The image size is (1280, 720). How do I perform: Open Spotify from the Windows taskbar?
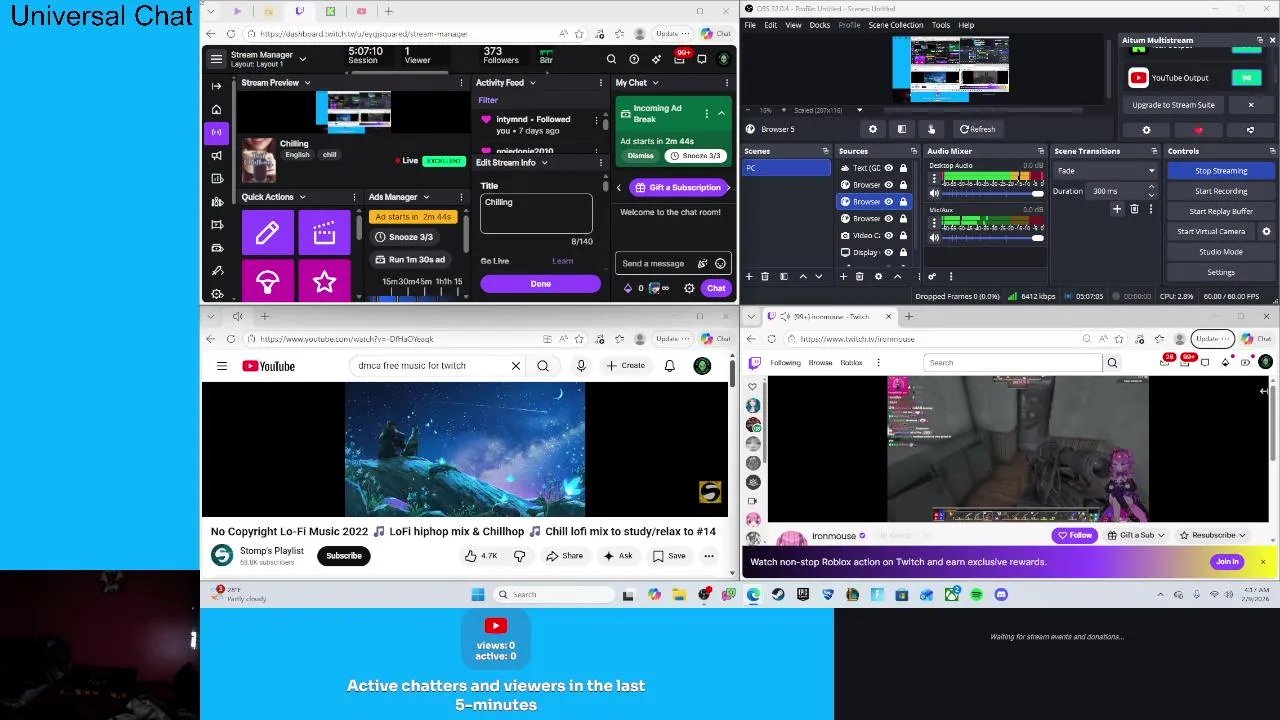tap(976, 595)
